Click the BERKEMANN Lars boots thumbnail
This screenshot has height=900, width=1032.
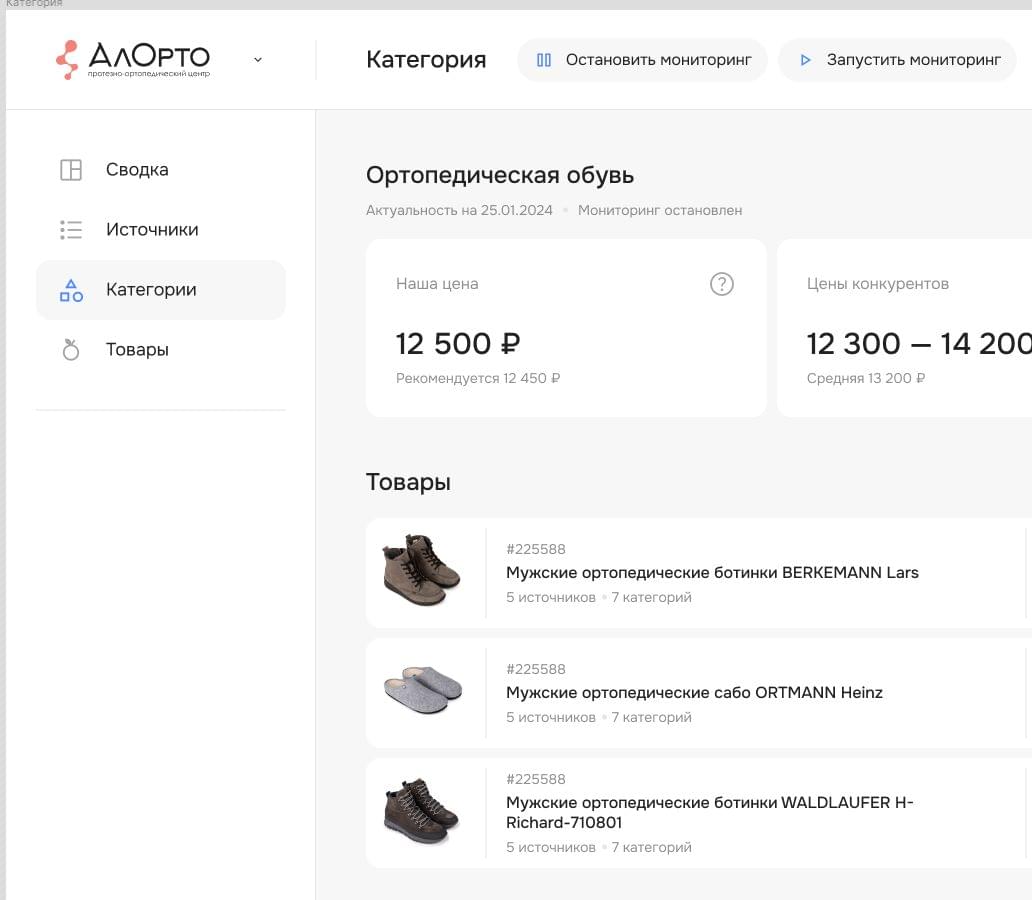422,572
